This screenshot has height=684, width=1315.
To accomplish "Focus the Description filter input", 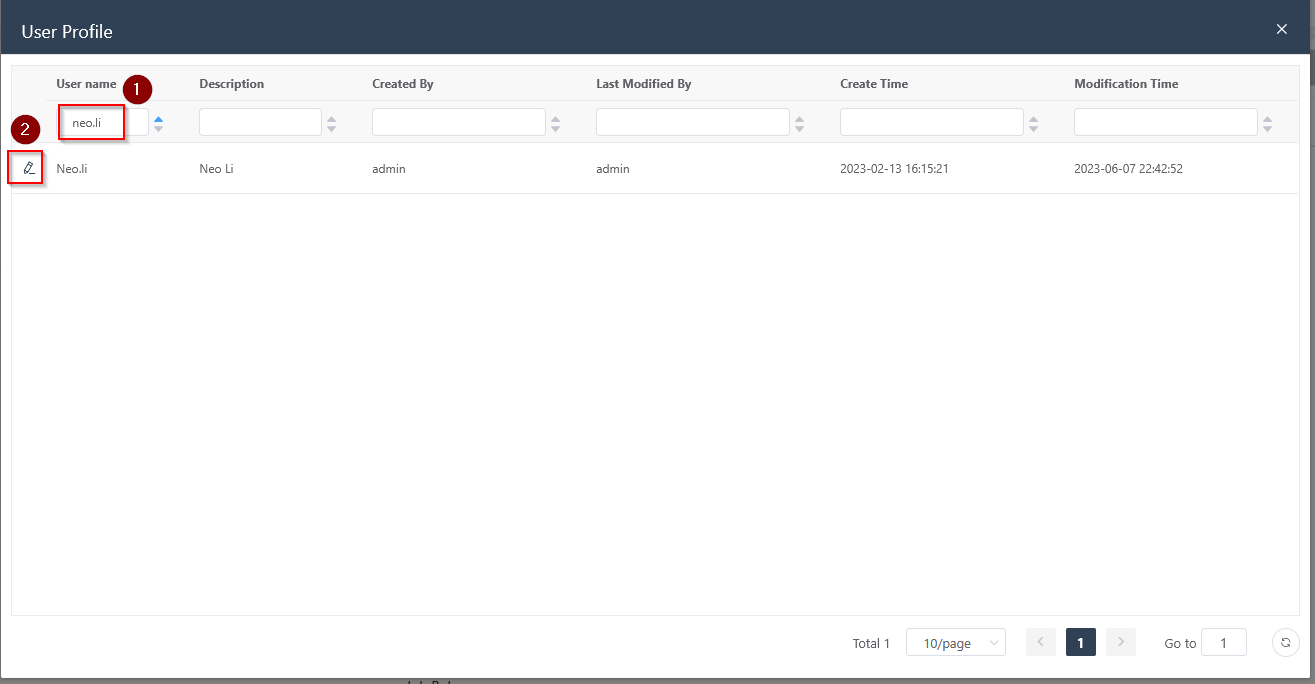I will (x=260, y=123).
